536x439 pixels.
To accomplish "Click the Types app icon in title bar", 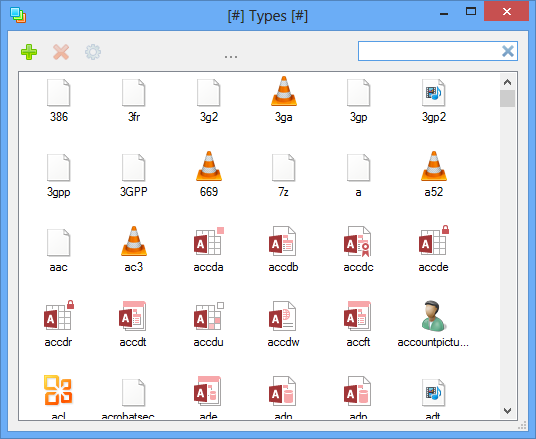I will 18,15.
